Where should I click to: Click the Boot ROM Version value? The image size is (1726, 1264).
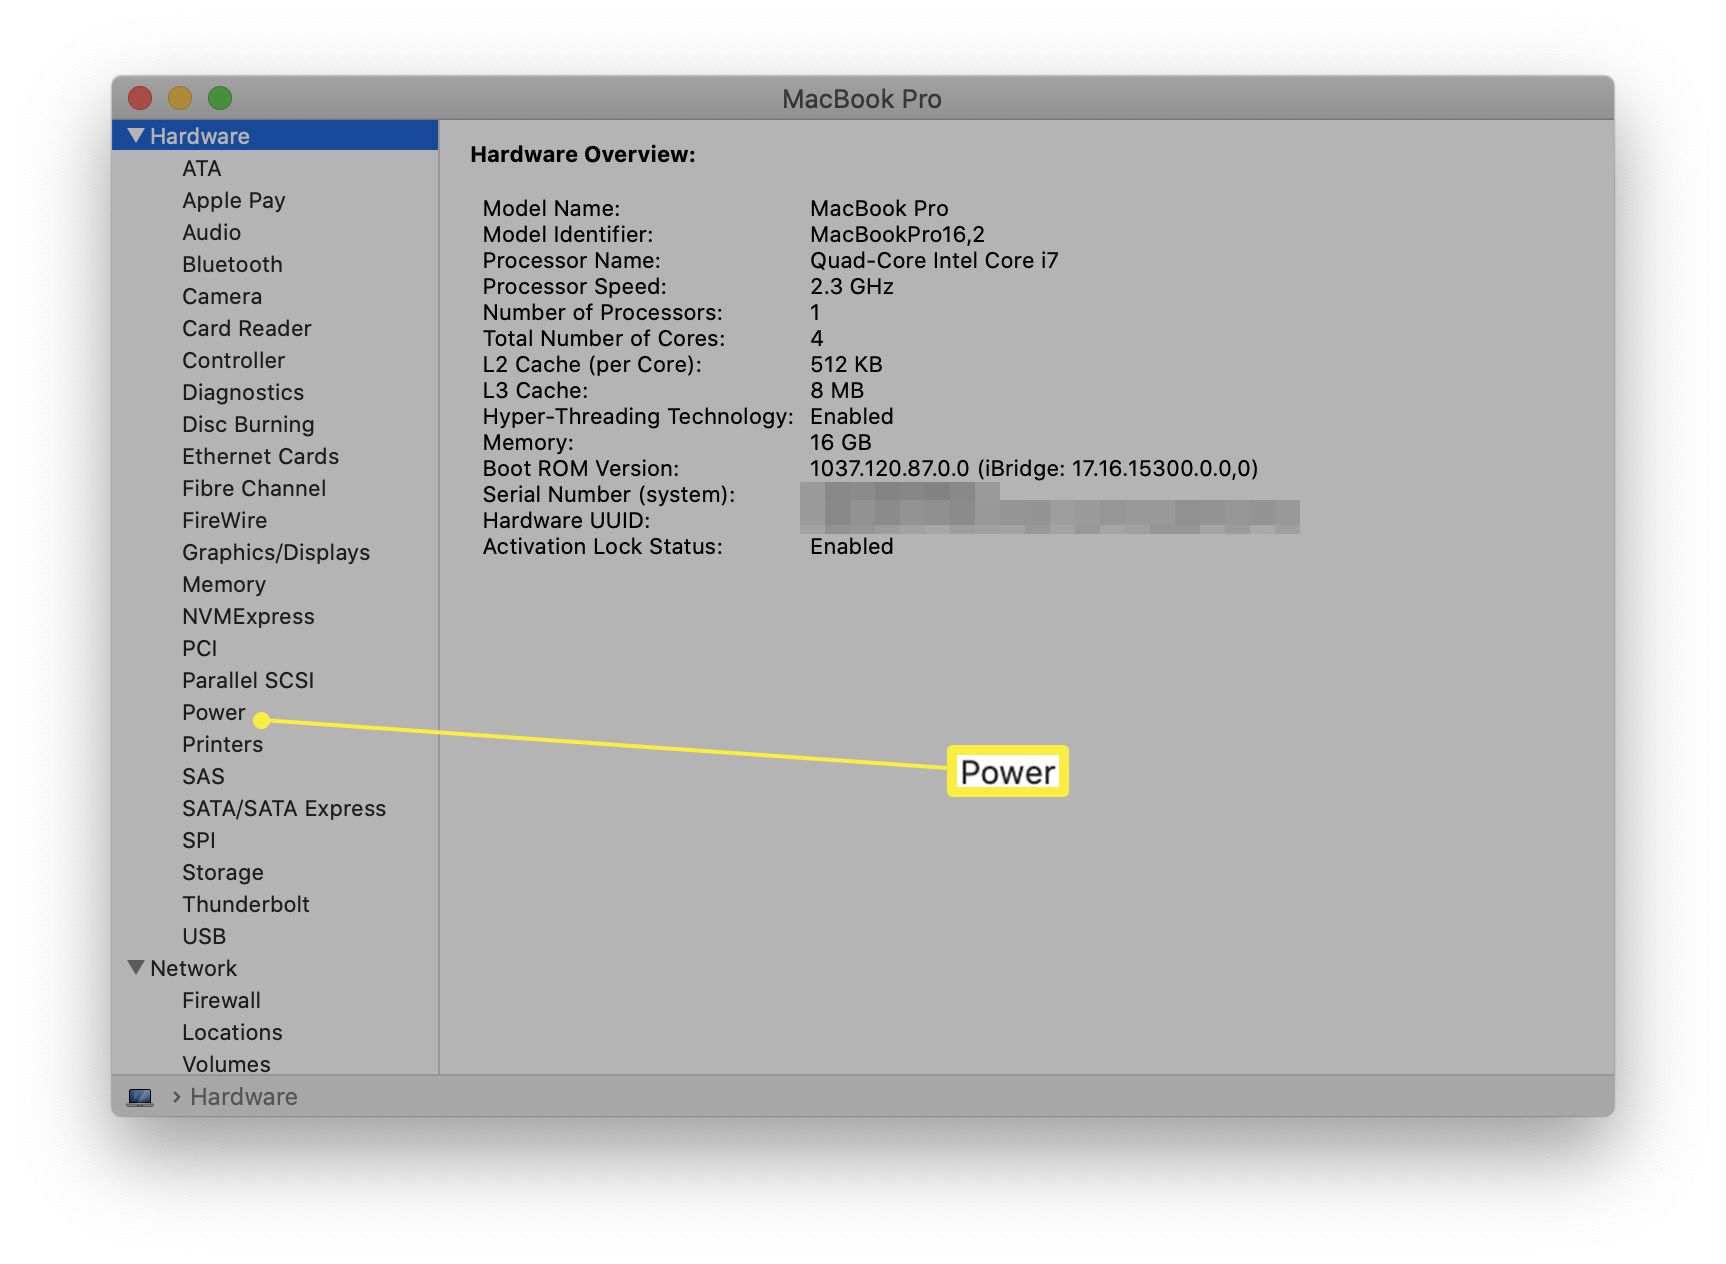pos(1034,468)
